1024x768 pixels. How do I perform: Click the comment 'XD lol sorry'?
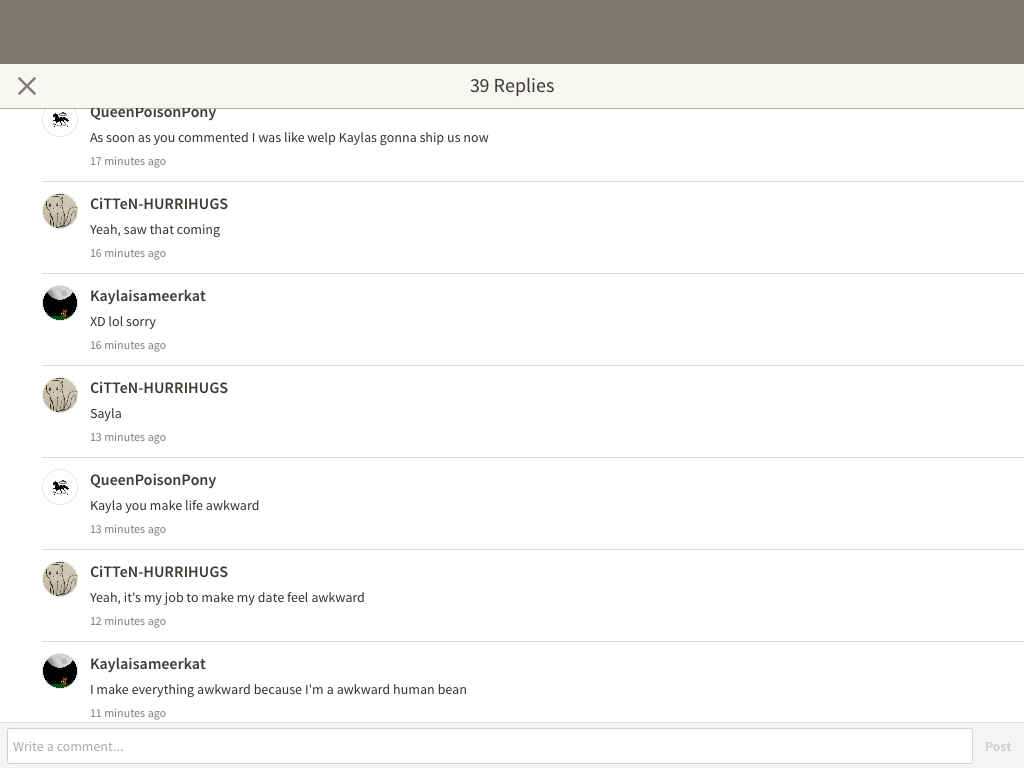pos(123,322)
